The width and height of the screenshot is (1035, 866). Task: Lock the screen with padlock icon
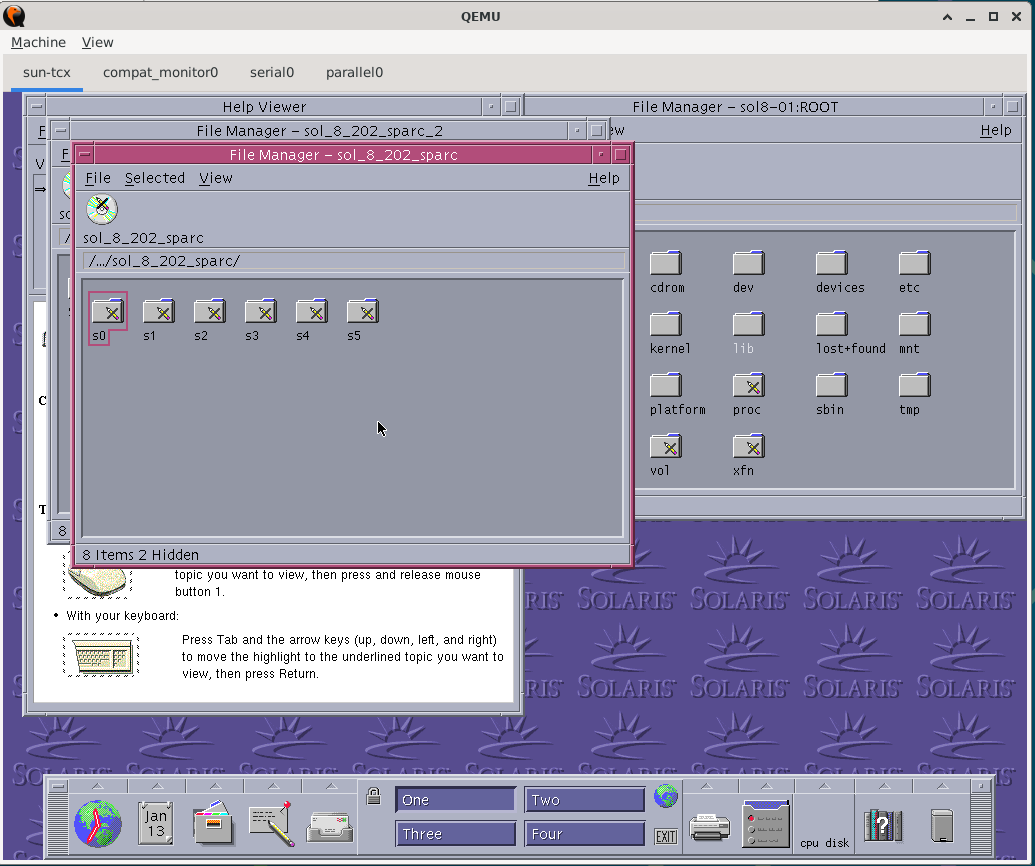pos(373,797)
